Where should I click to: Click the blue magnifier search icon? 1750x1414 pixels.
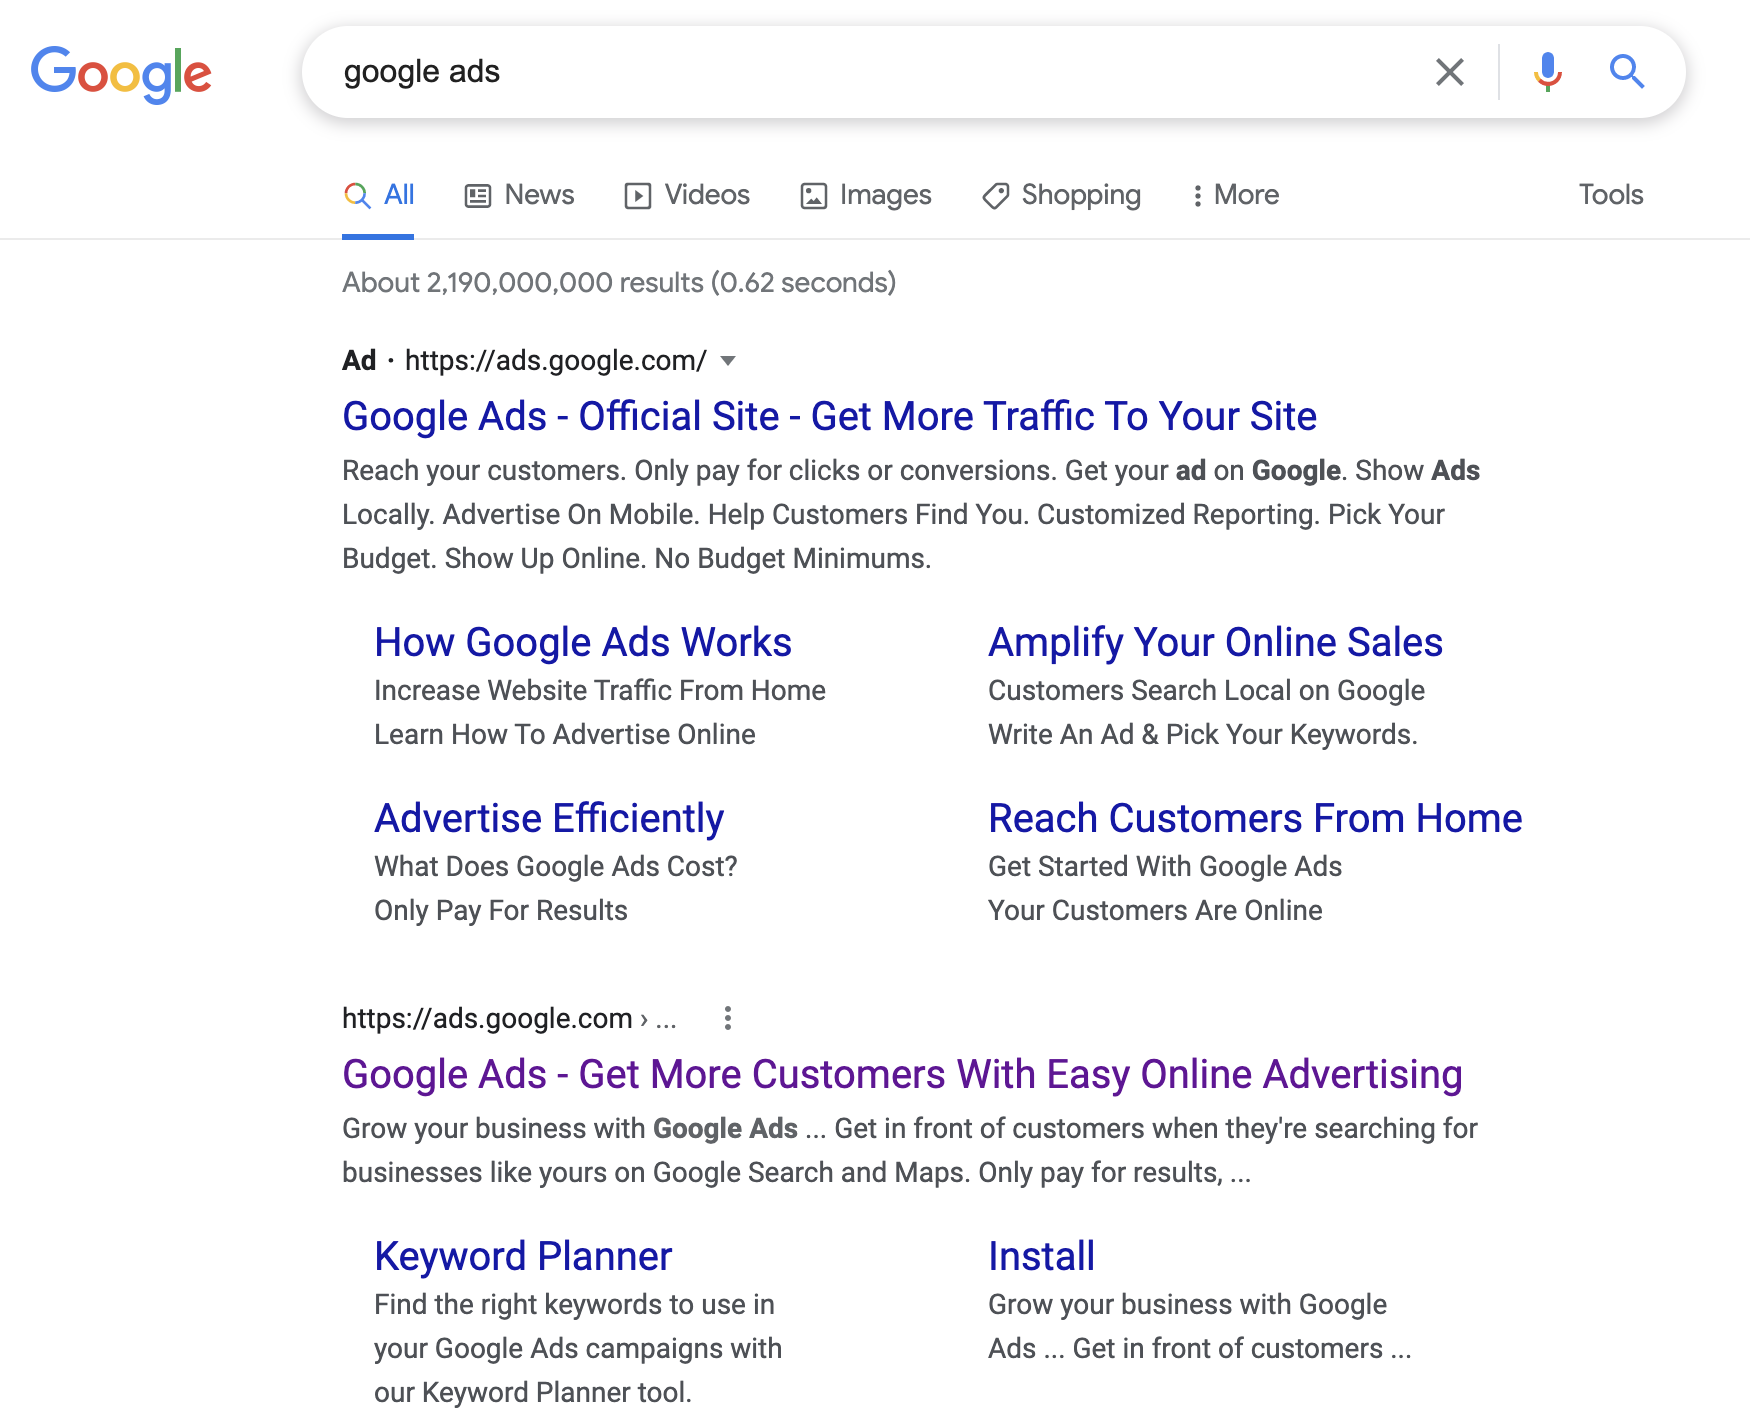(x=1627, y=72)
